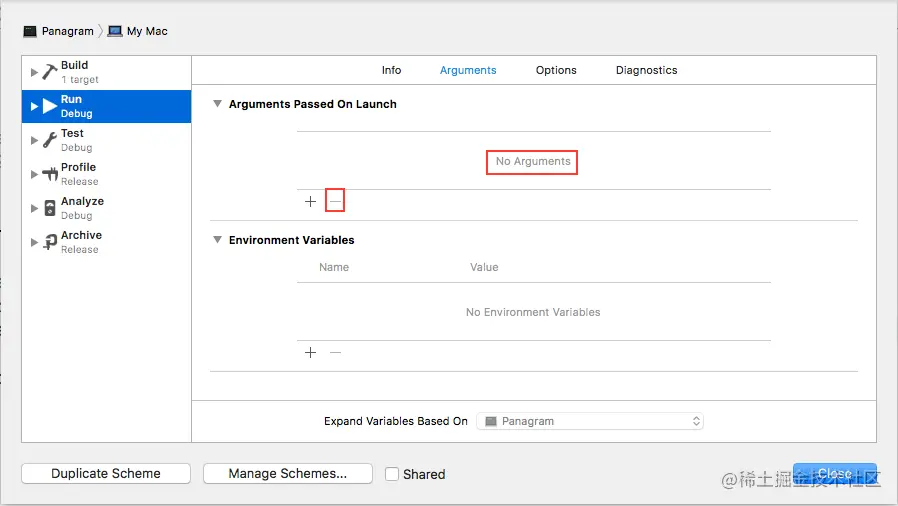
Task: Select the Profile Release row
Action: pos(107,174)
